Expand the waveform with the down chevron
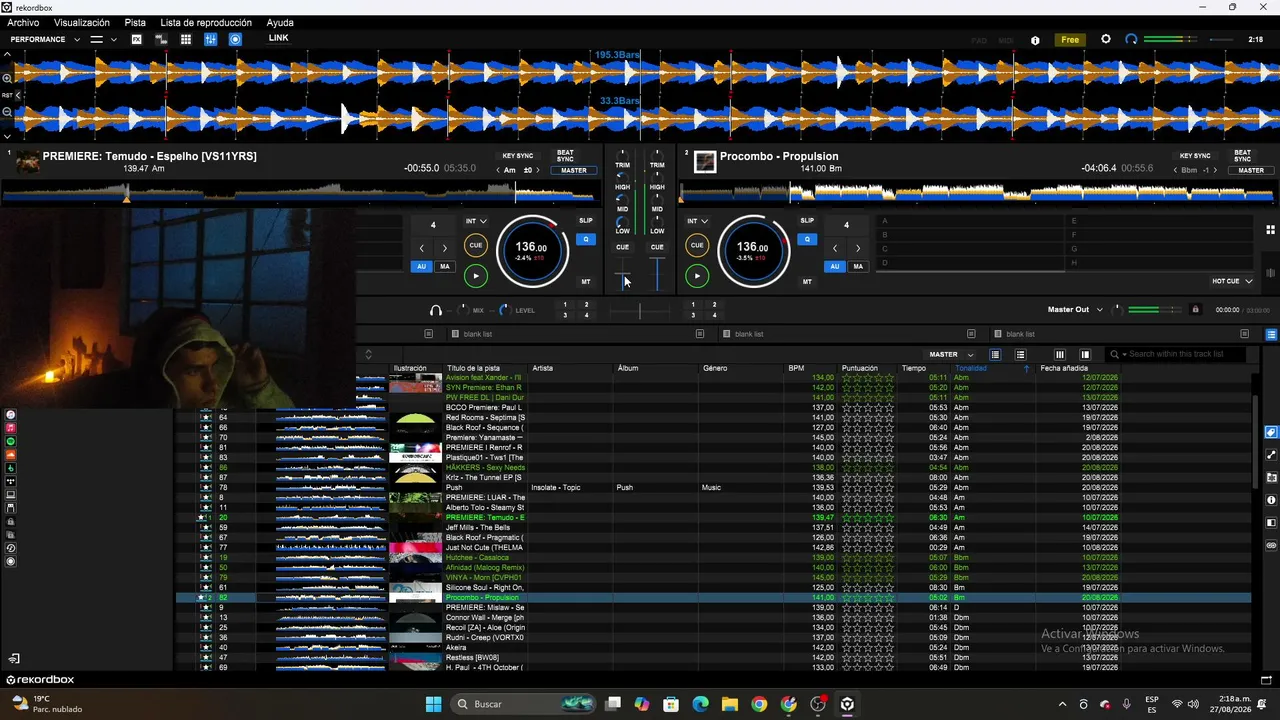The image size is (1280, 720). coord(7,136)
